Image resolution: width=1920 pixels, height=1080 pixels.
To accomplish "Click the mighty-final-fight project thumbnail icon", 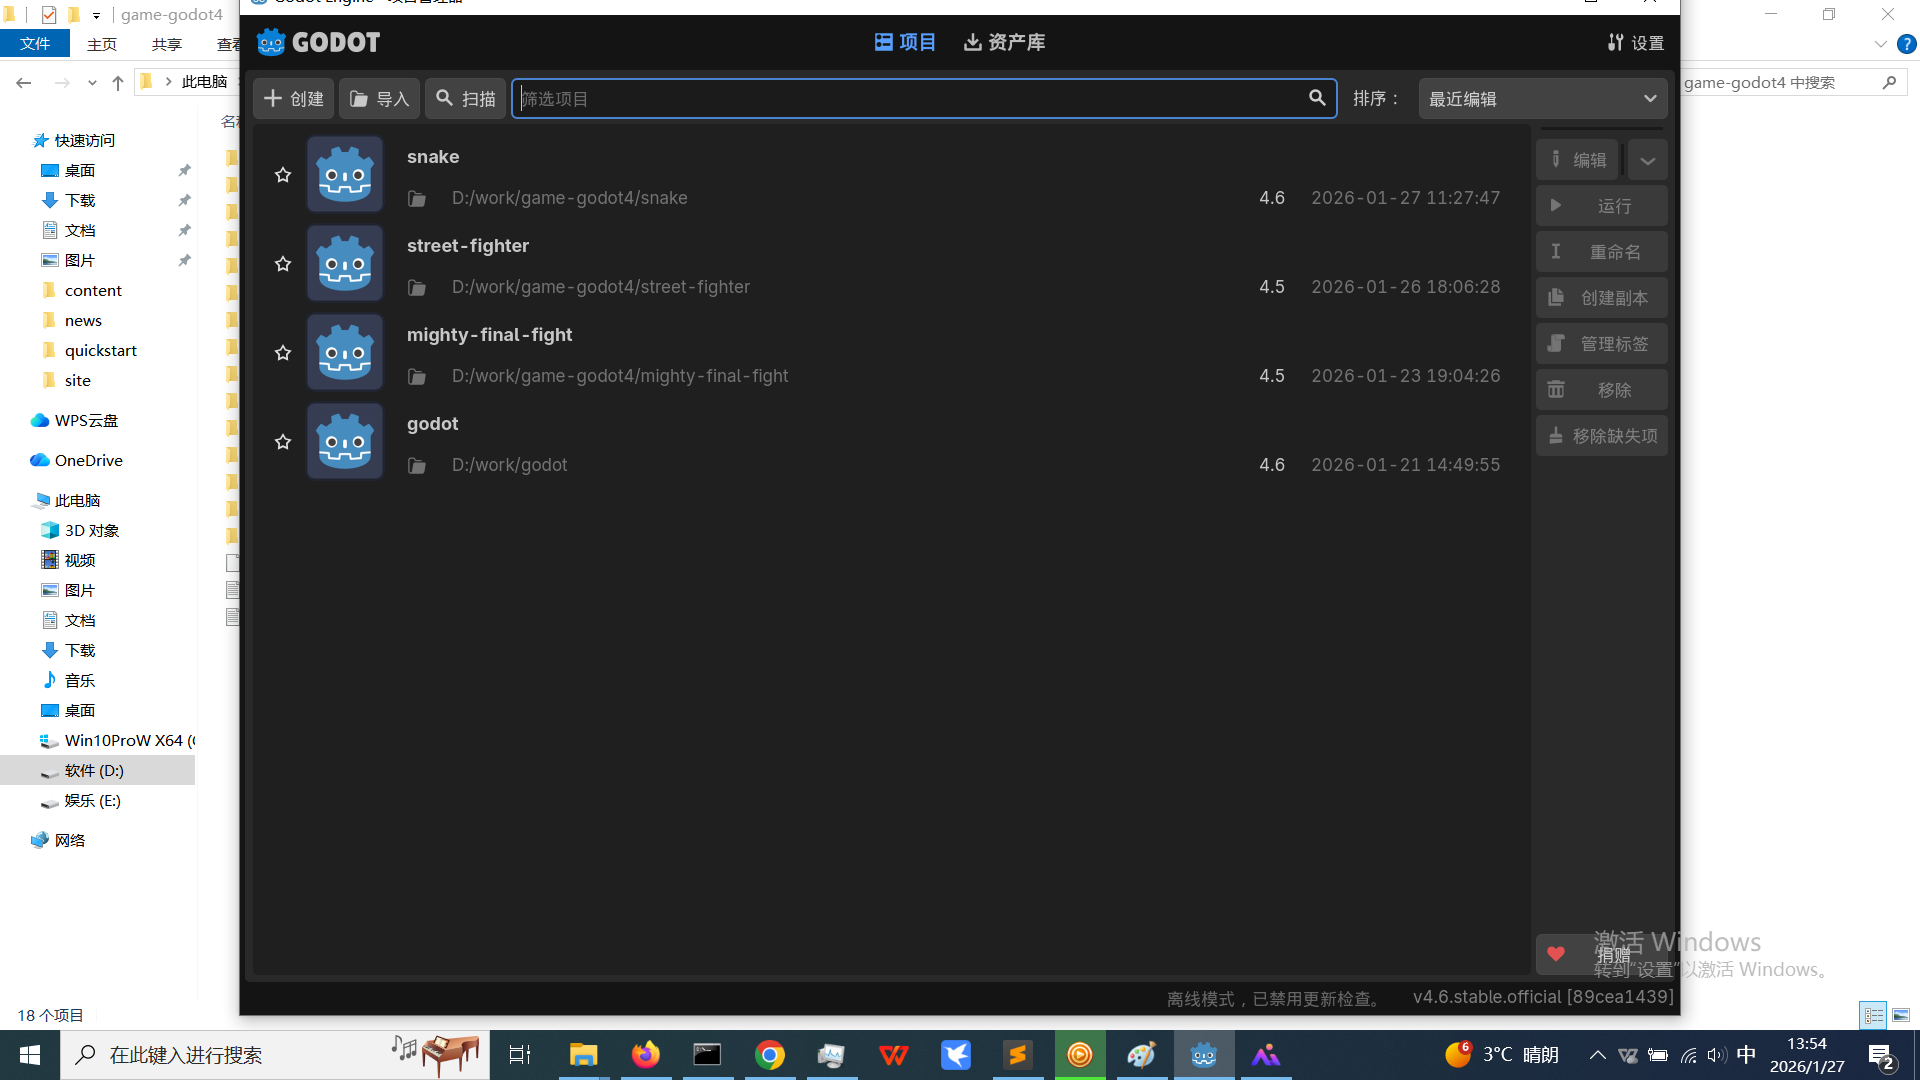I will pos(345,353).
